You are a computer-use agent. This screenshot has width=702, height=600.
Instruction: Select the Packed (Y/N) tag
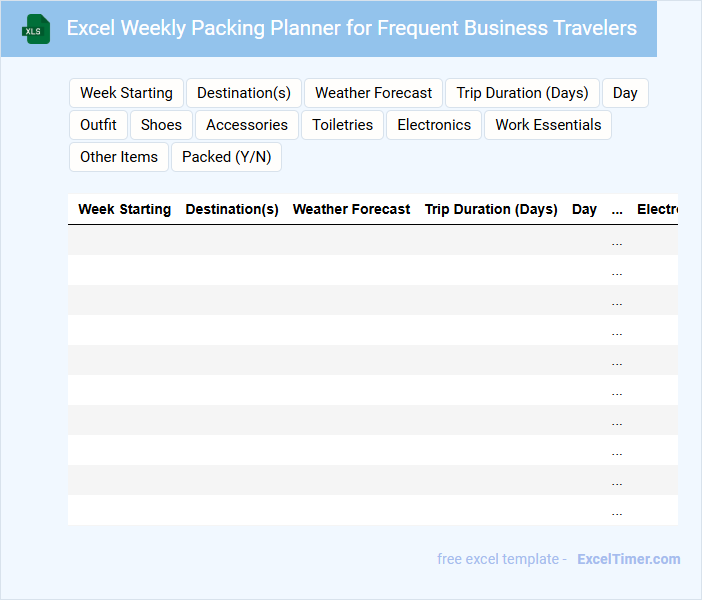226,157
